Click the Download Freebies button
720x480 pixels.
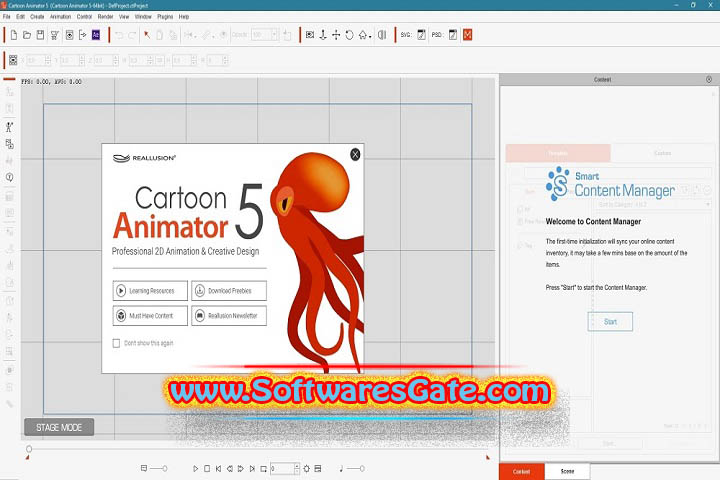pyautogui.click(x=229, y=291)
